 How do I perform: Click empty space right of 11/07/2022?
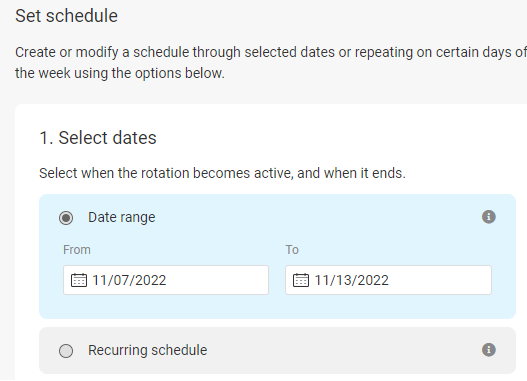[x=217, y=280]
